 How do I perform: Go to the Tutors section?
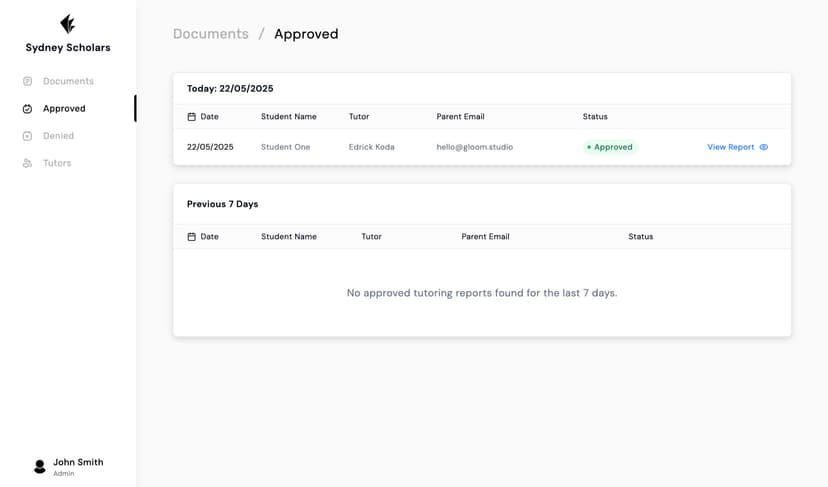[57, 163]
